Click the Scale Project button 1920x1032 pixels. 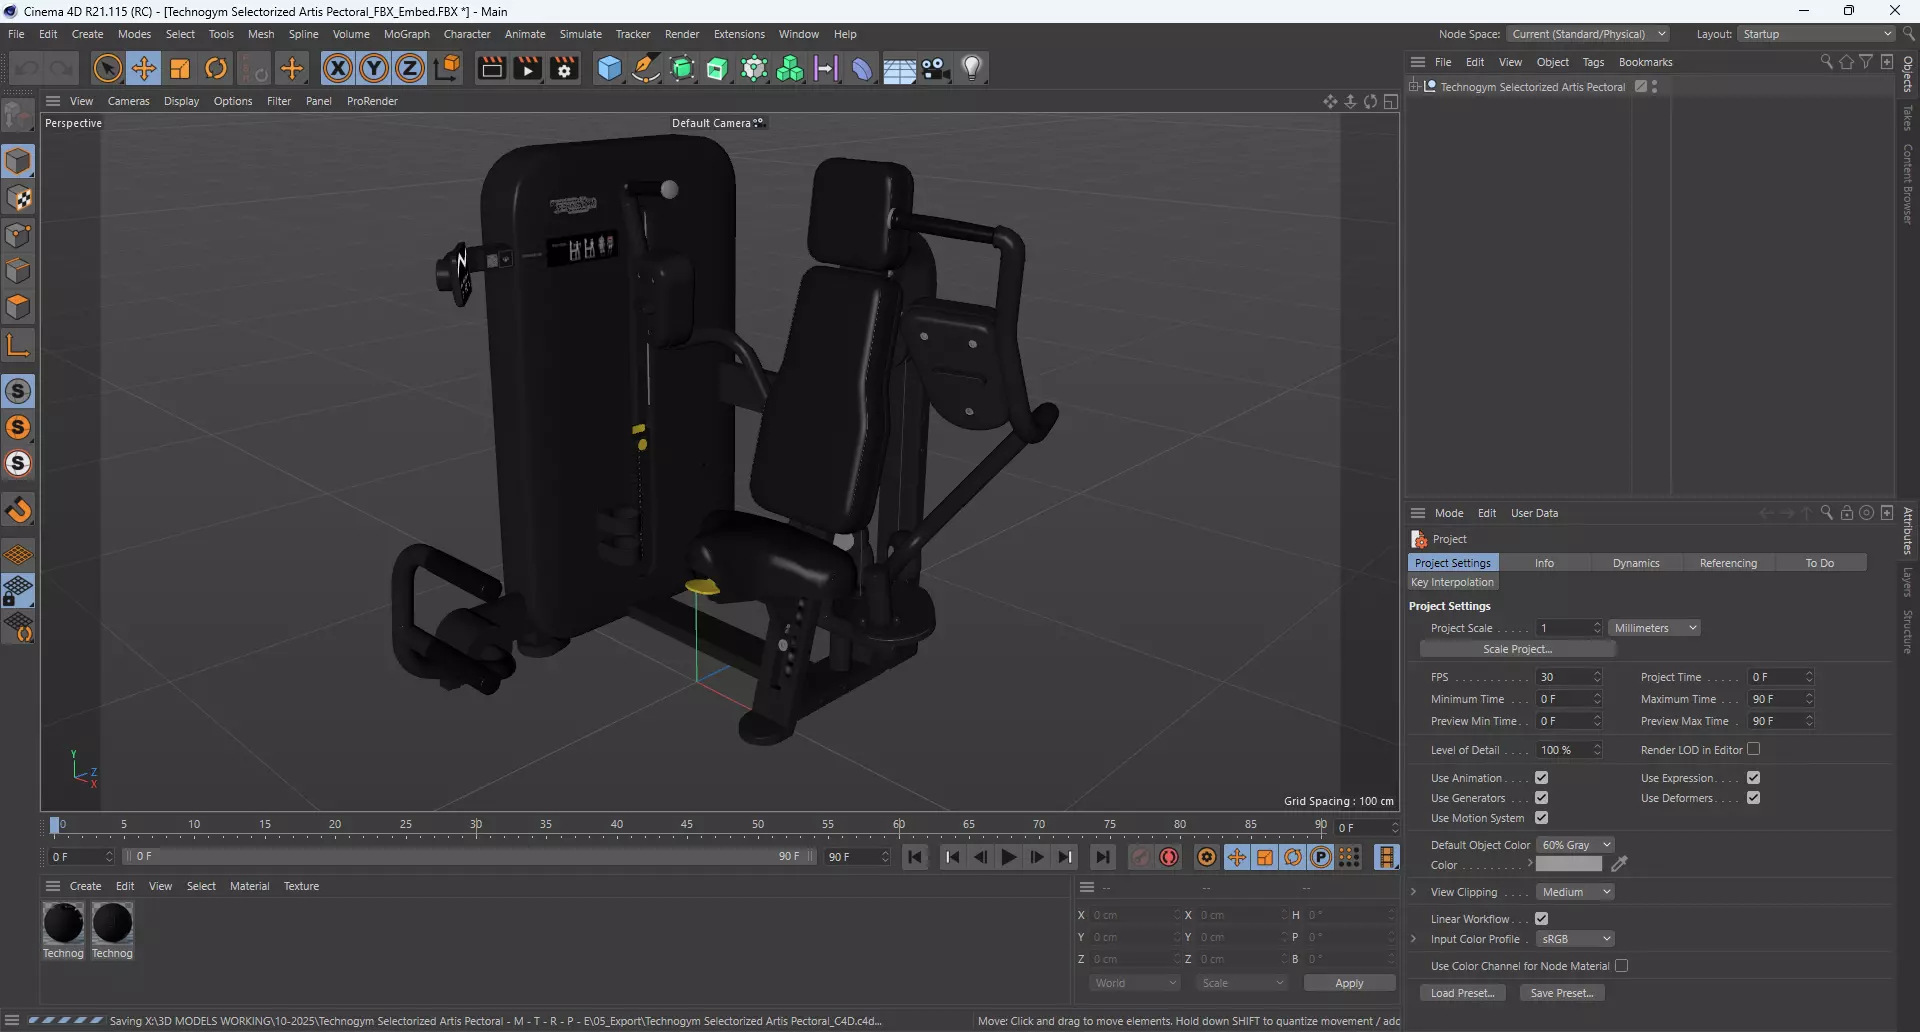pyautogui.click(x=1517, y=649)
